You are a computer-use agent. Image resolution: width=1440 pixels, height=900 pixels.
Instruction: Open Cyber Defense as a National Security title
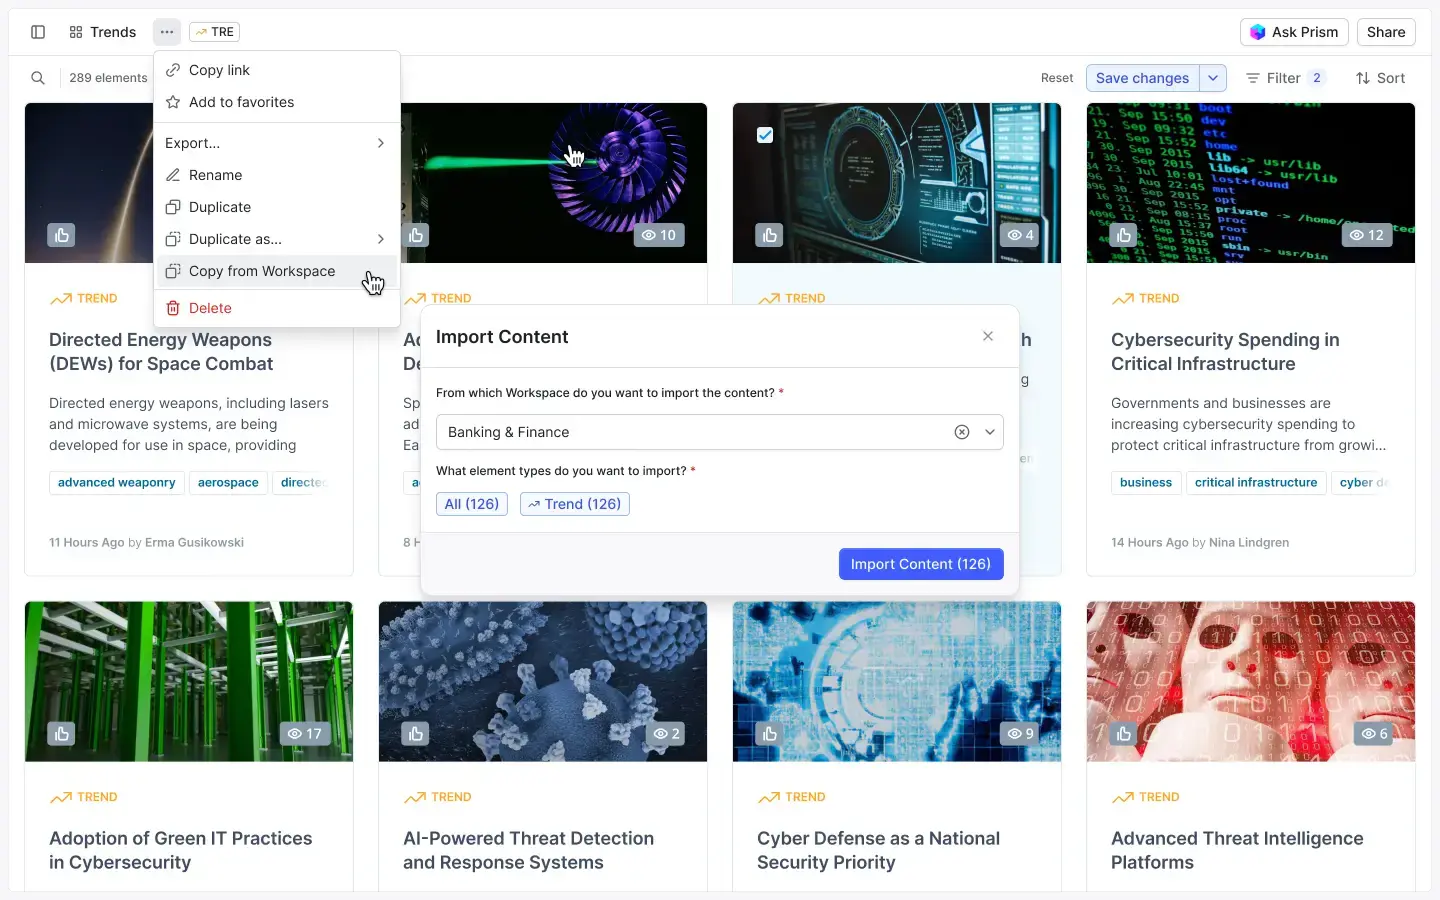pyautogui.click(x=878, y=850)
